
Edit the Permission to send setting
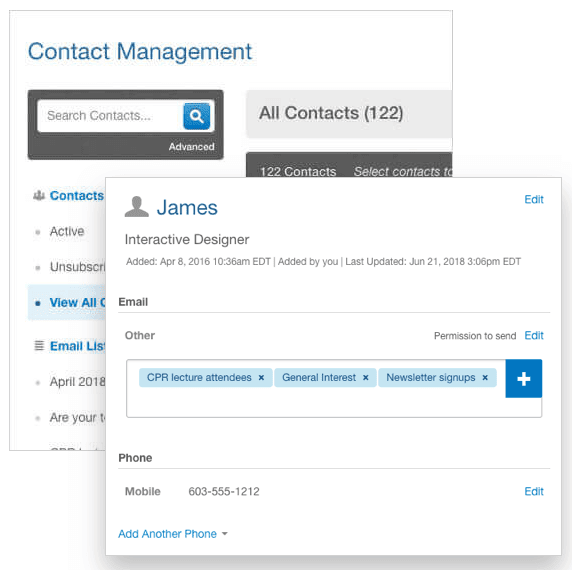[534, 336]
